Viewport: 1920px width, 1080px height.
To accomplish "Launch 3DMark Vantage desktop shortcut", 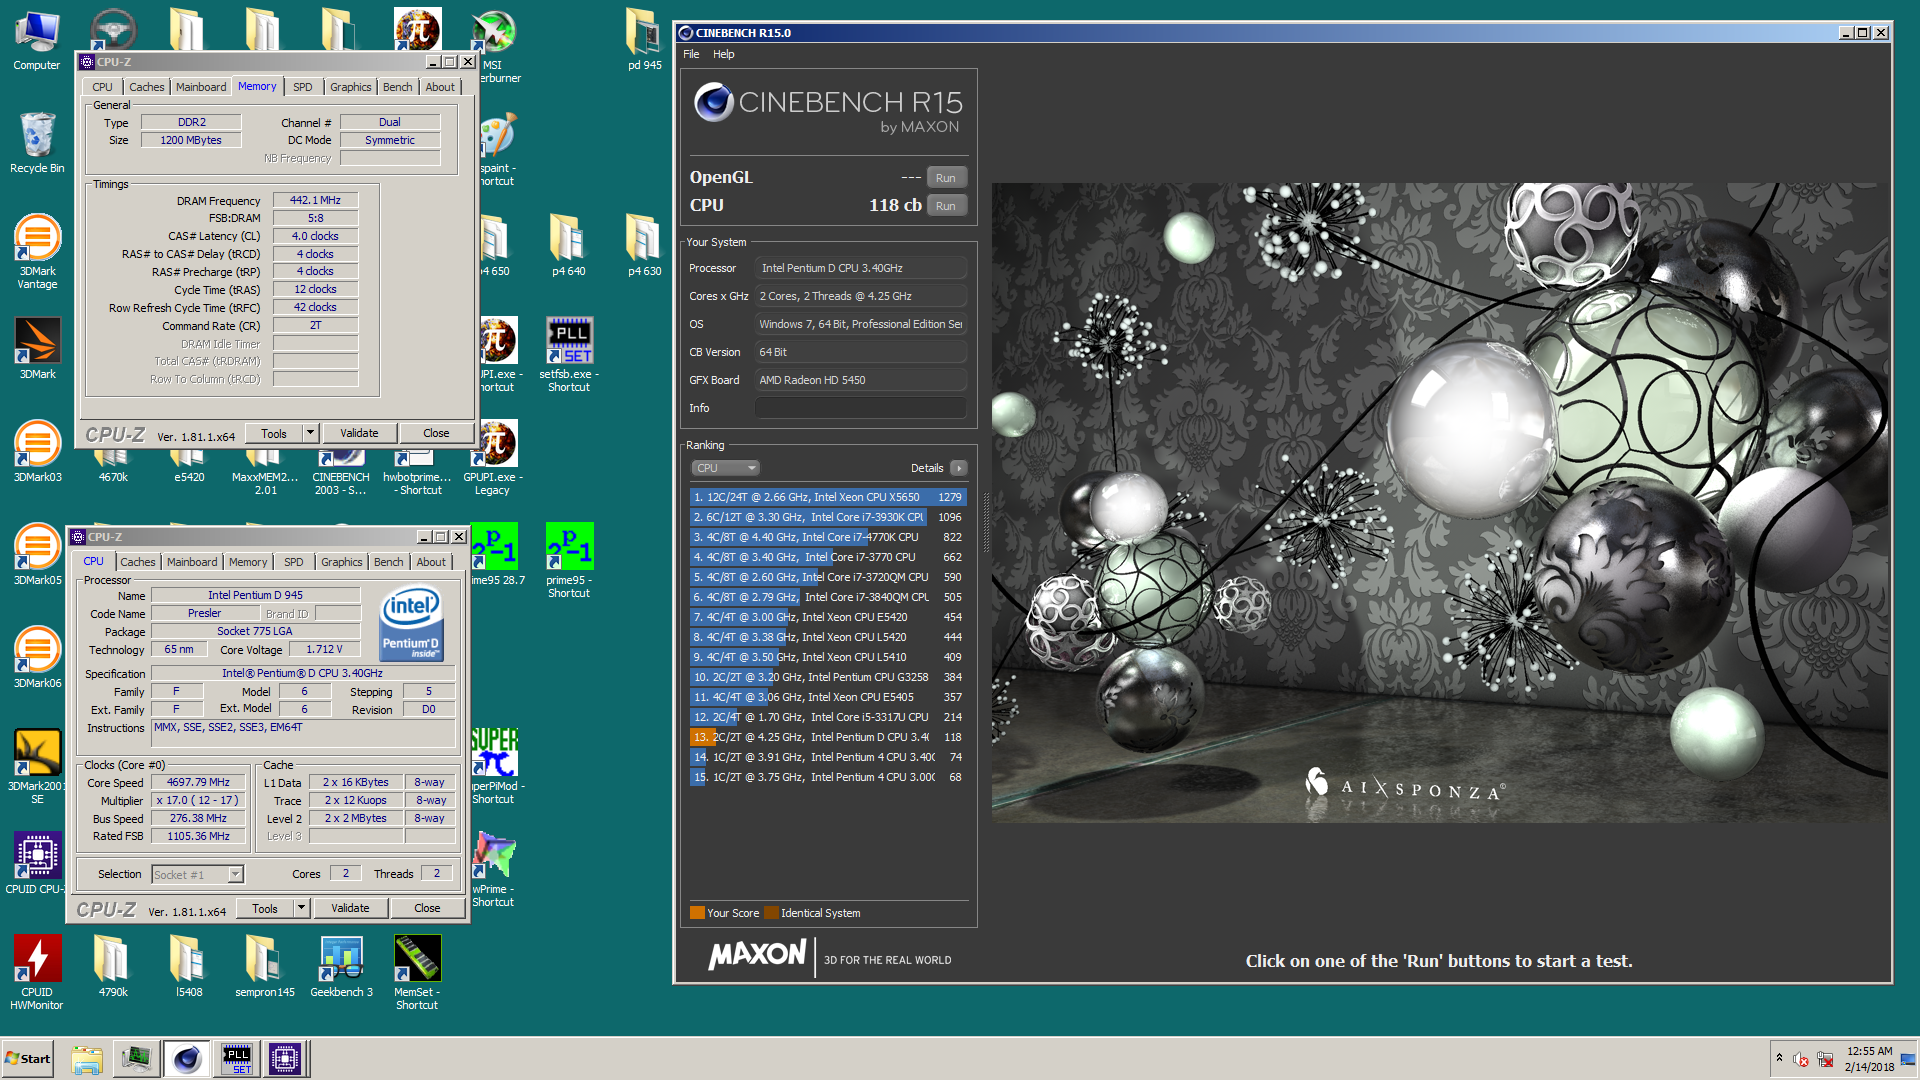I will (x=37, y=252).
